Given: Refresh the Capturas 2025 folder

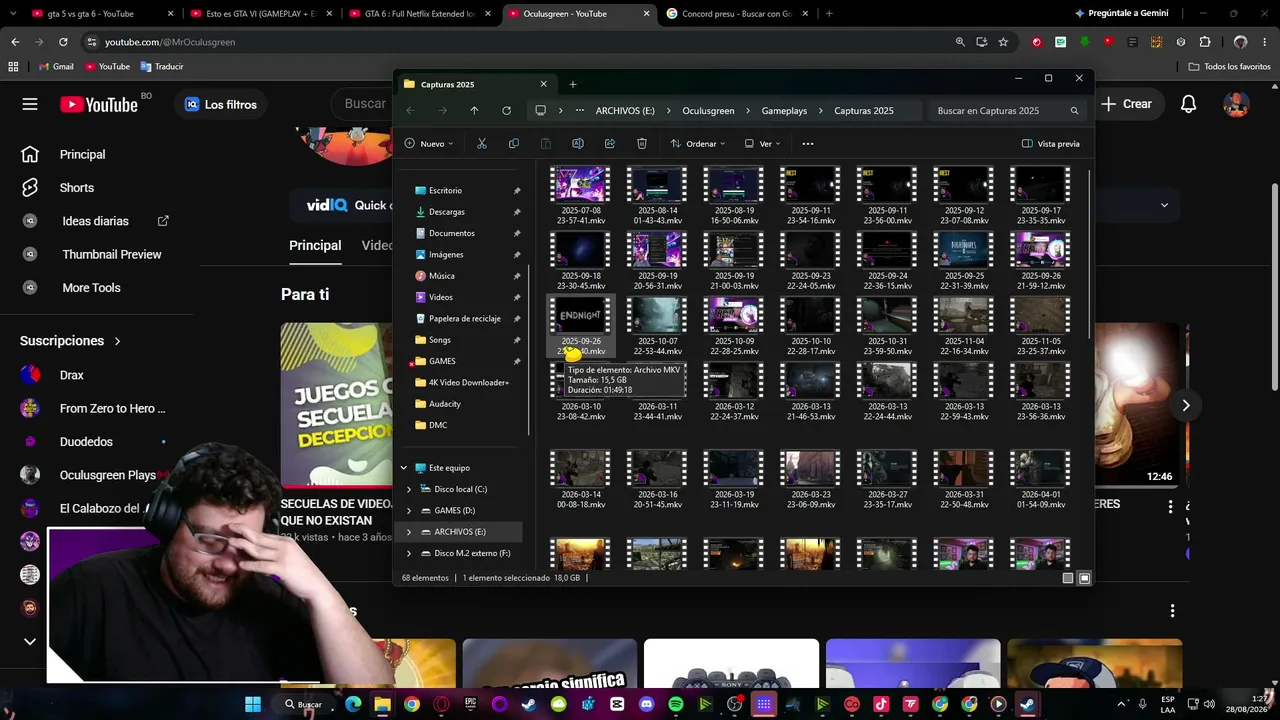Looking at the screenshot, I should pos(506,111).
